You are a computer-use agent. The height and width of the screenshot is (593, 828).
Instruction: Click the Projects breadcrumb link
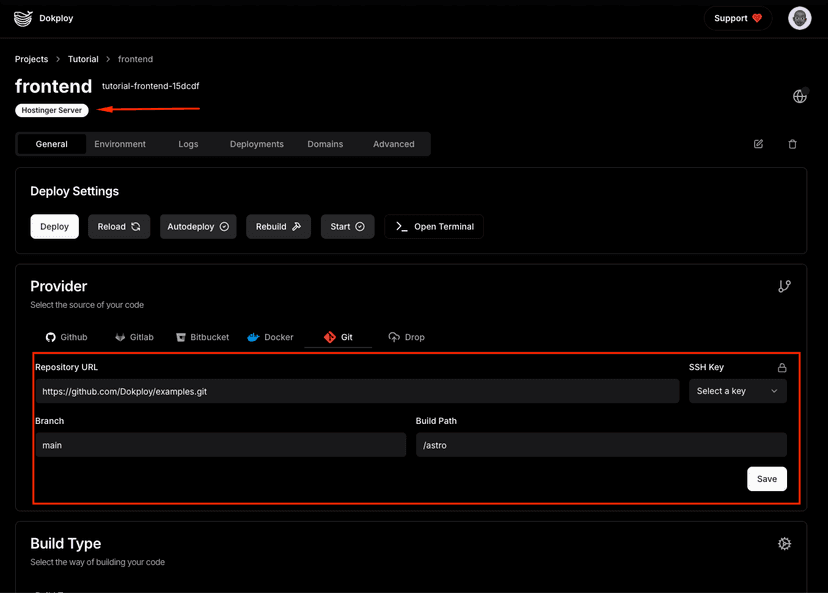coord(31,59)
